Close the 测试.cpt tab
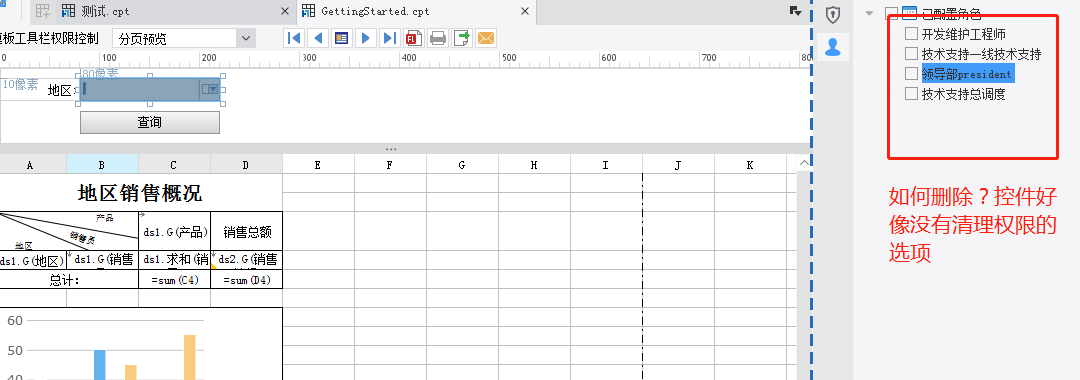1080x380 pixels. point(285,12)
